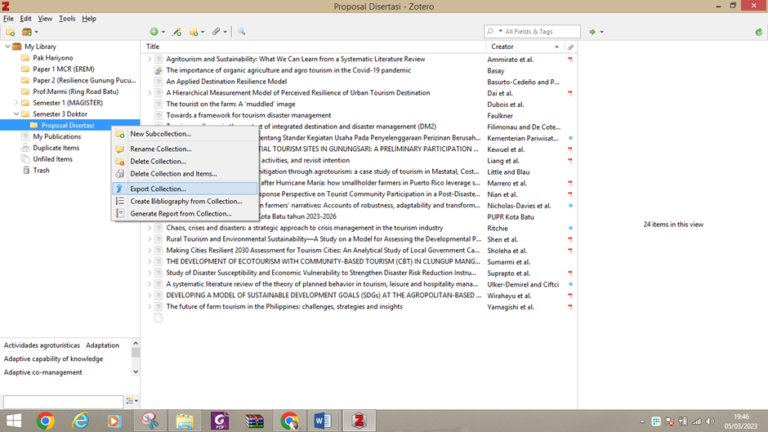768x432 pixels.
Task: Click Add Item by Identifier wand icon
Action: click(177, 32)
